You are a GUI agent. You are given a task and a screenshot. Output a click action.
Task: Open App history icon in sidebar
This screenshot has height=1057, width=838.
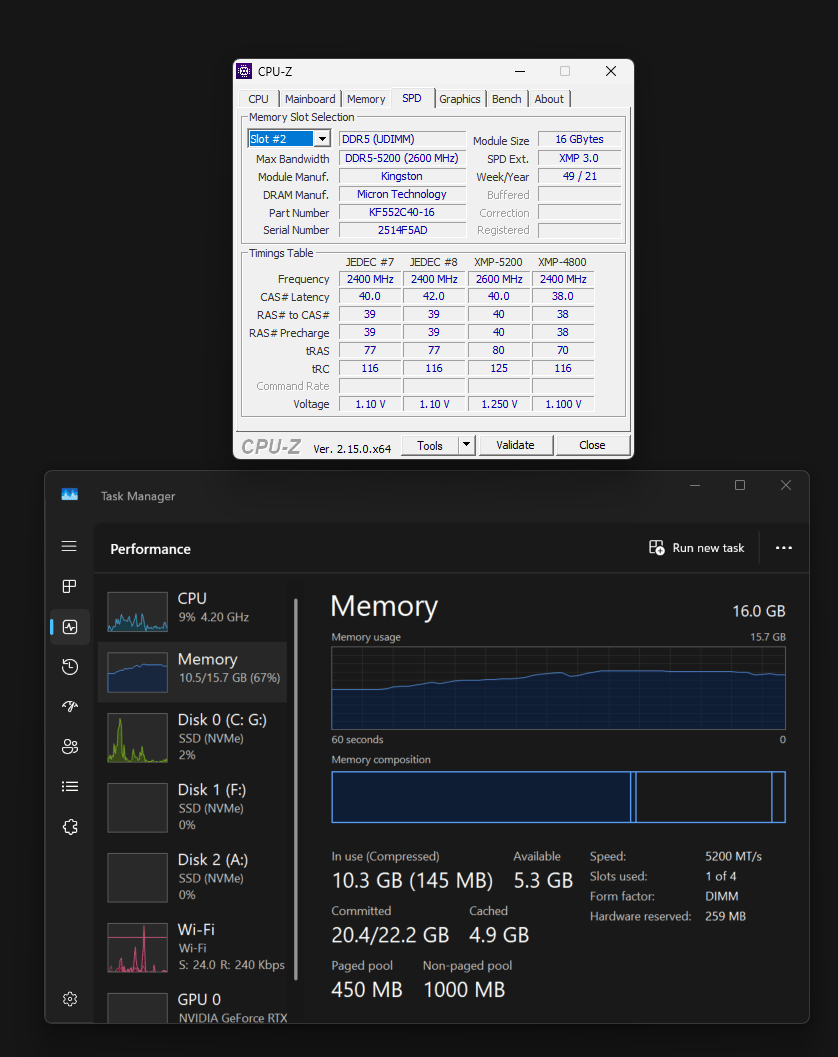click(x=69, y=667)
